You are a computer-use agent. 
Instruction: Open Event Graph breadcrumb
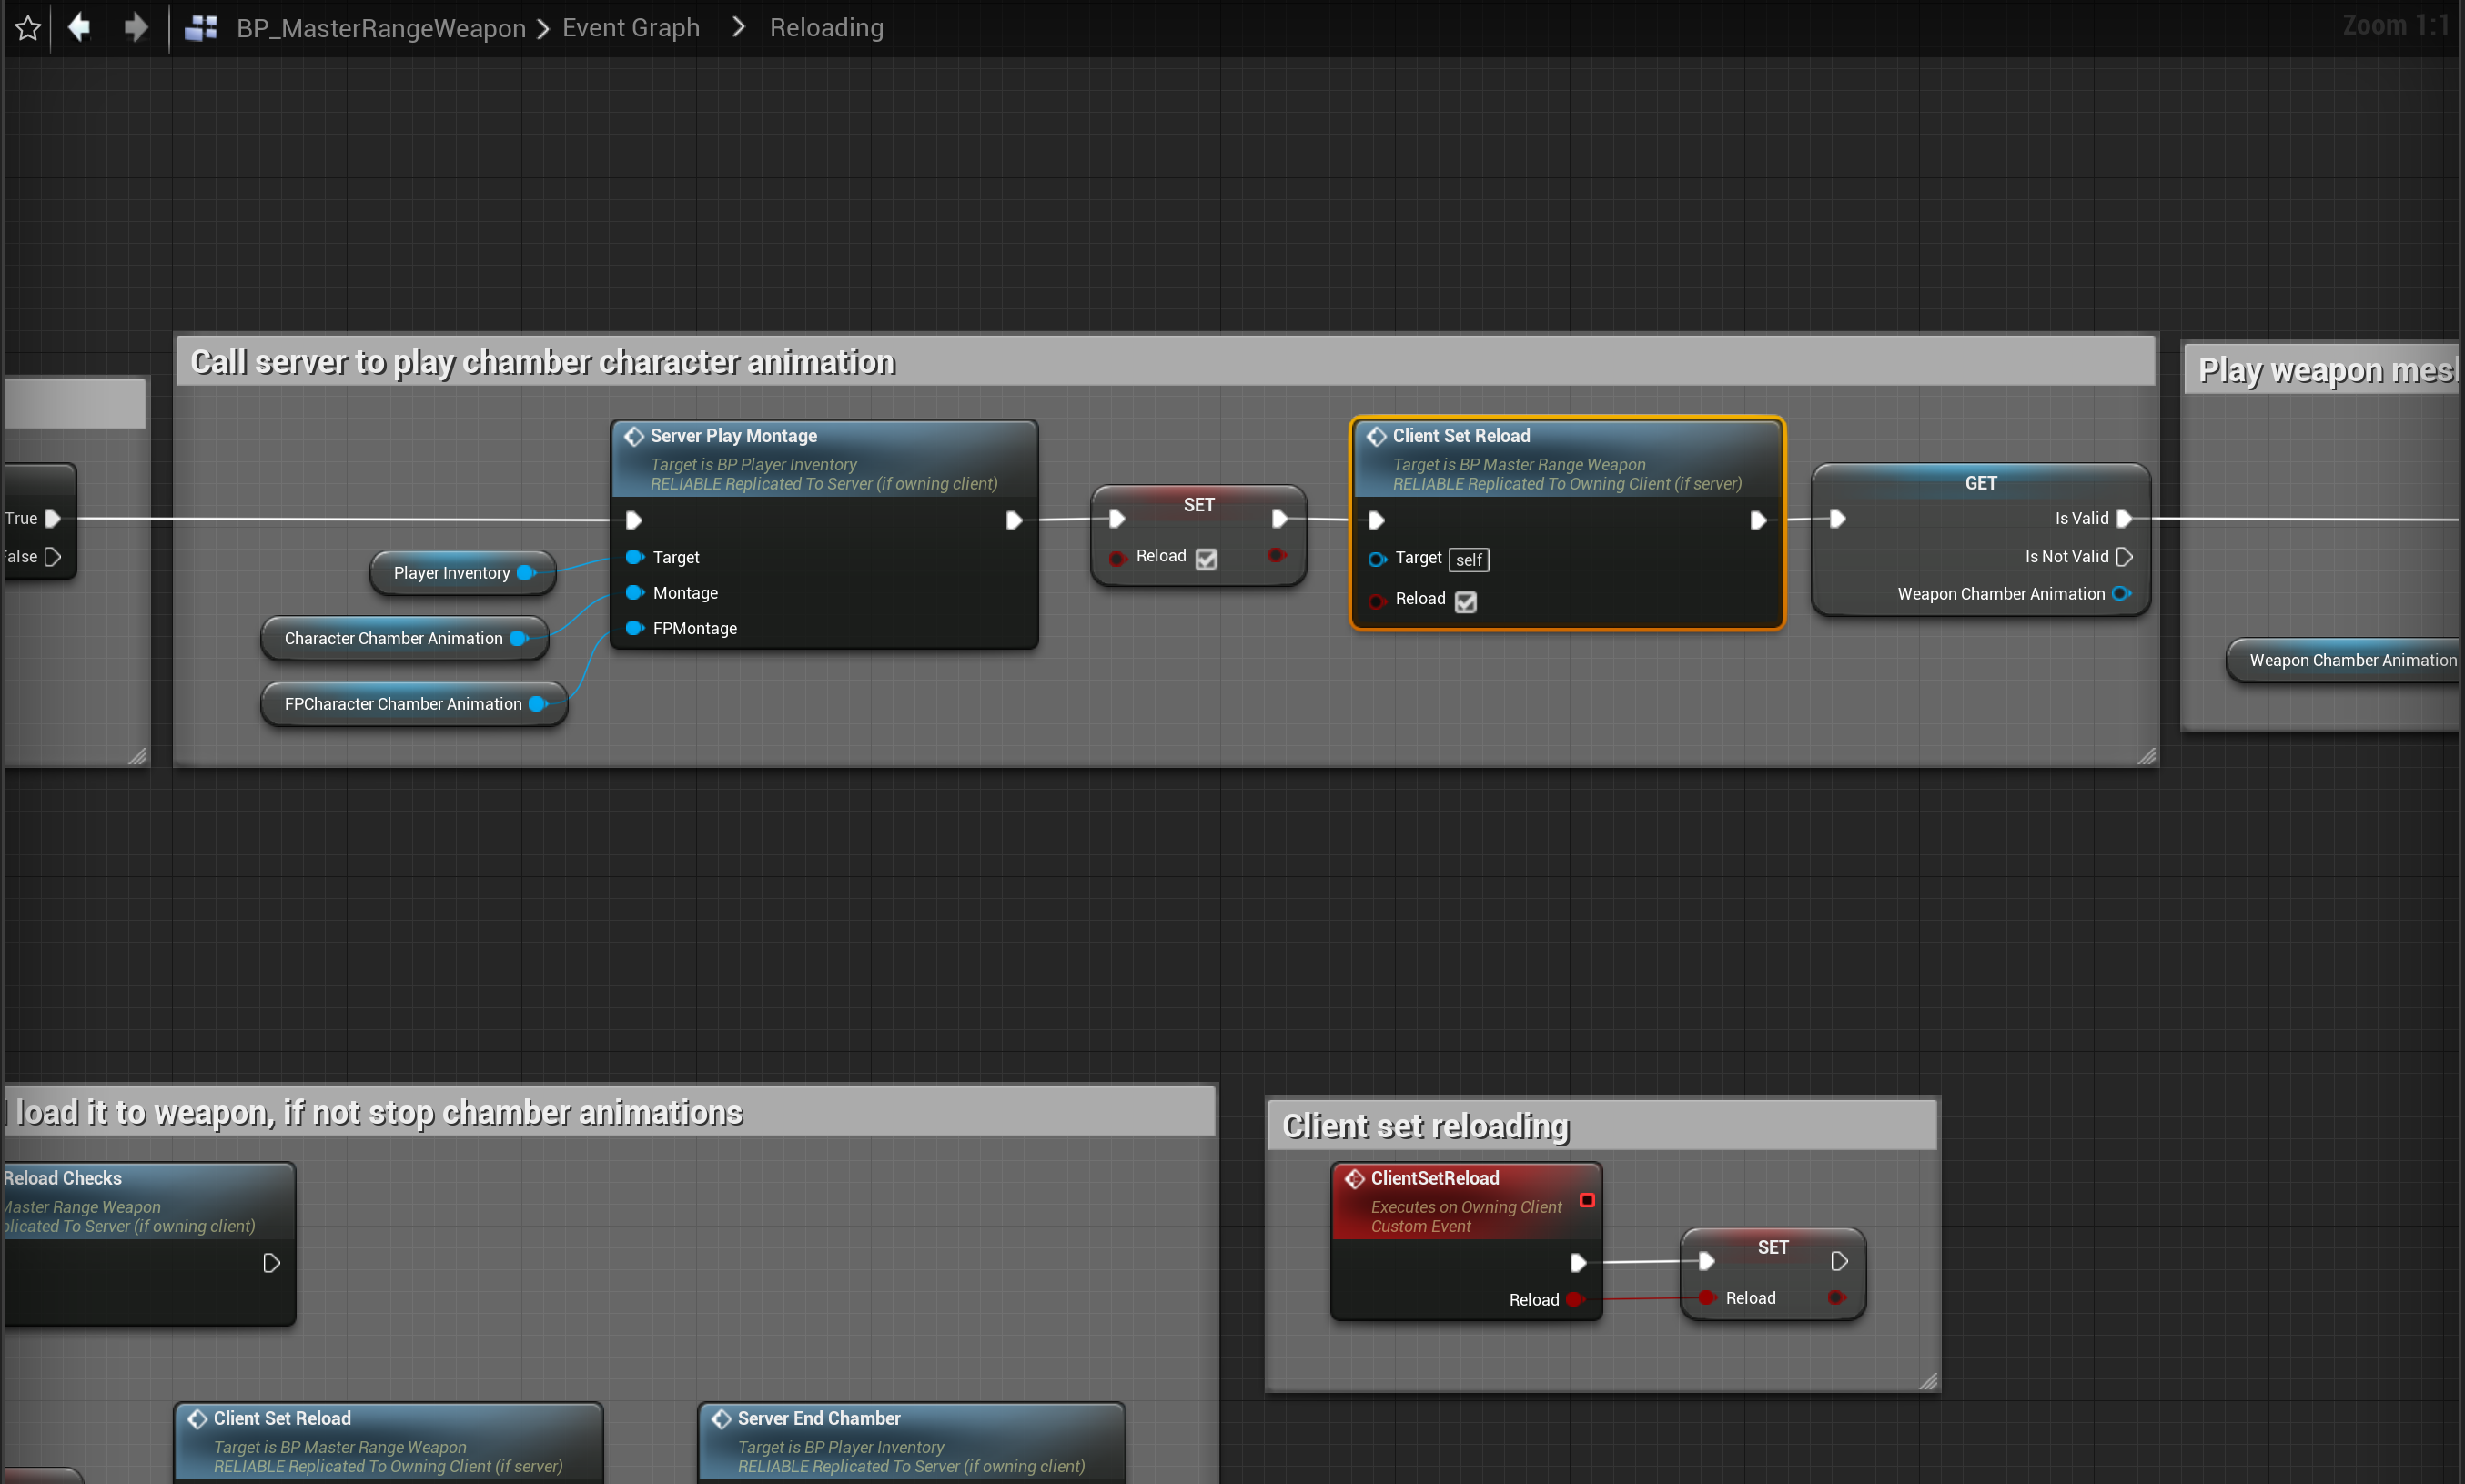(630, 28)
